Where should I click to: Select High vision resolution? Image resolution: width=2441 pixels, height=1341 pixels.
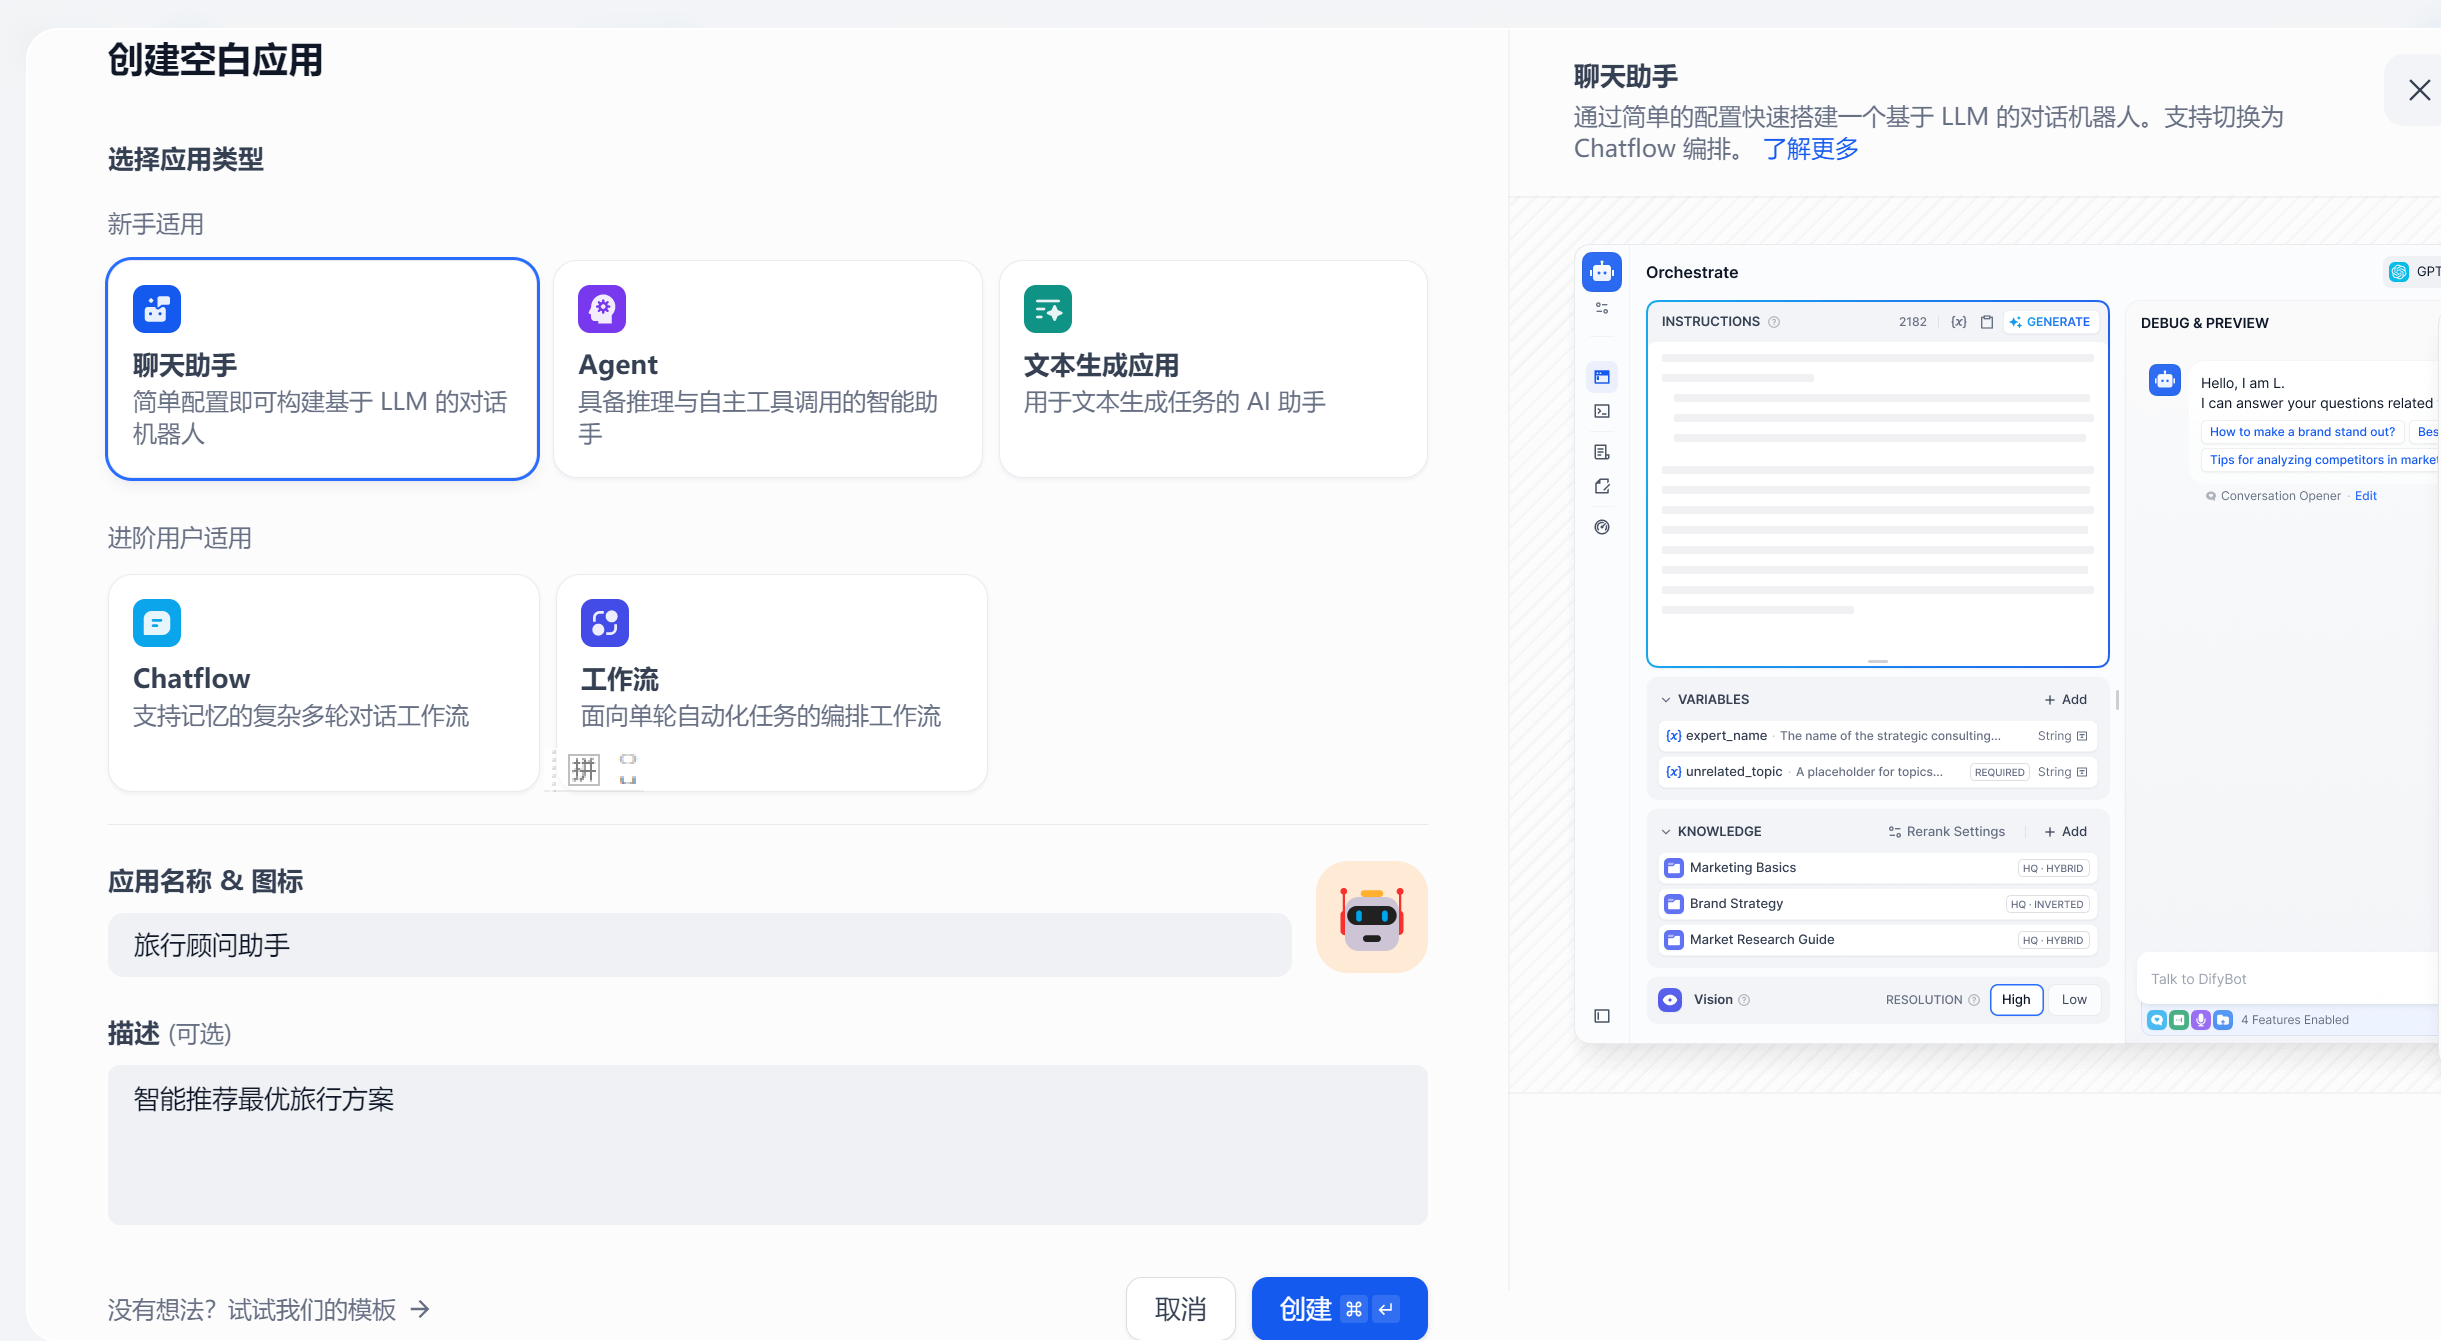pyautogui.click(x=2015, y=999)
